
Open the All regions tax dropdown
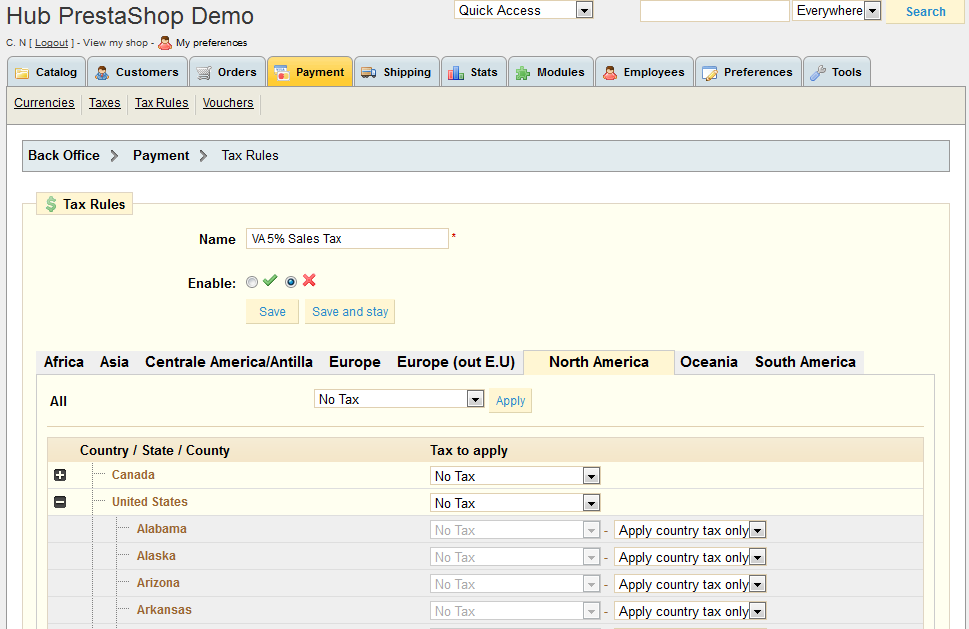399,400
